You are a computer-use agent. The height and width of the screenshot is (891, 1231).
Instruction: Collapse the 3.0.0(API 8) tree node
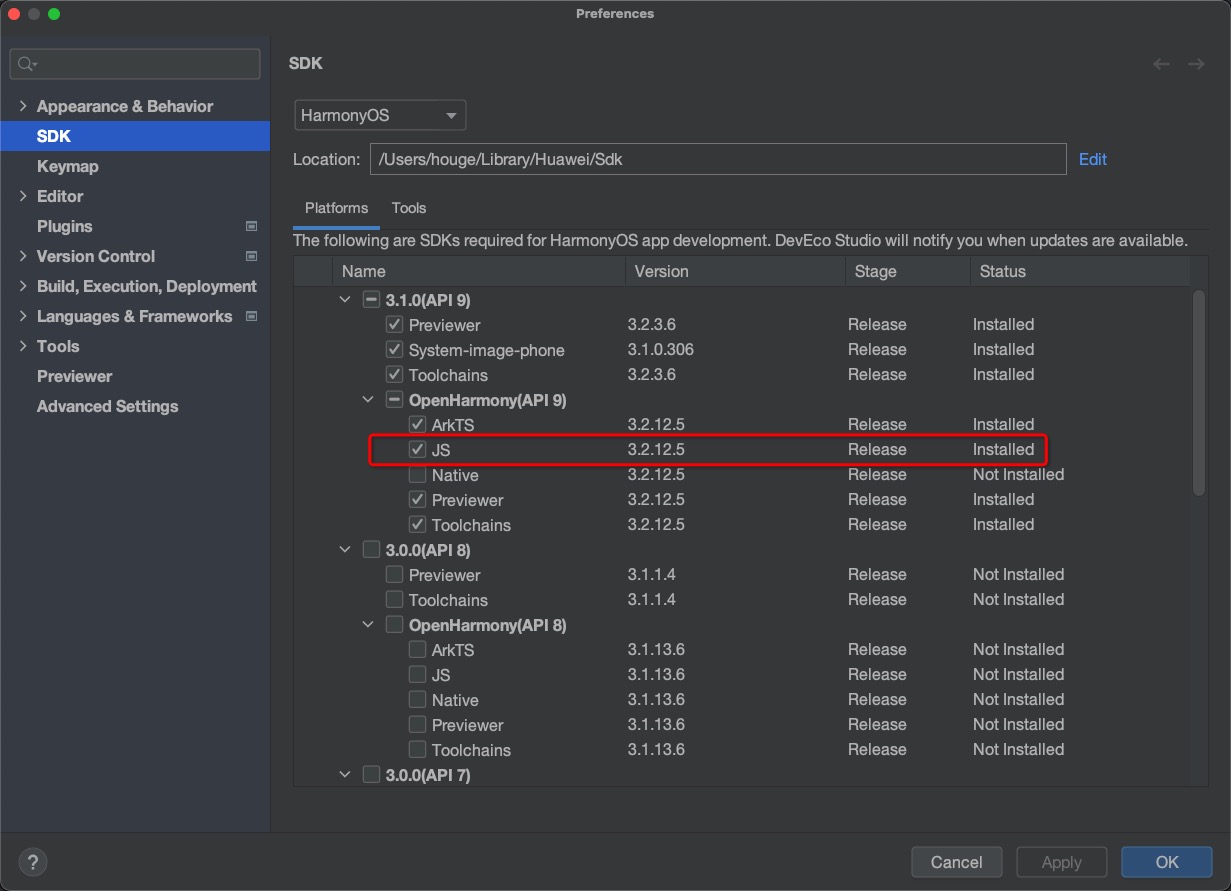tap(345, 550)
